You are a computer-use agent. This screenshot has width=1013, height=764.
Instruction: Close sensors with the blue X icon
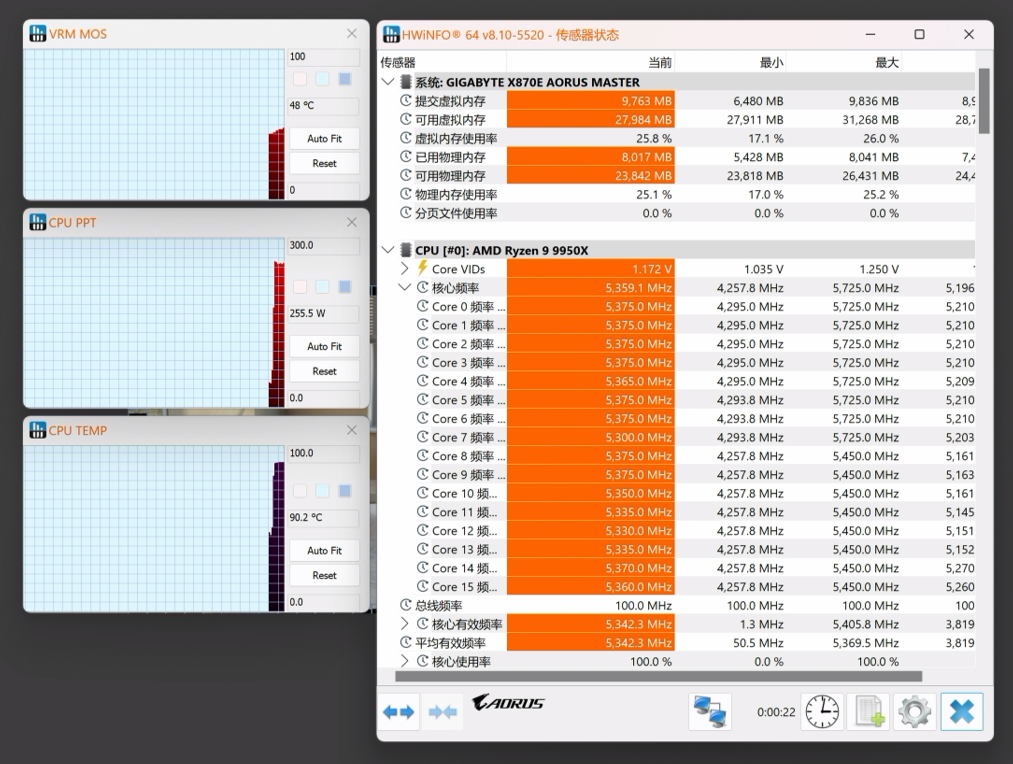[x=961, y=712]
